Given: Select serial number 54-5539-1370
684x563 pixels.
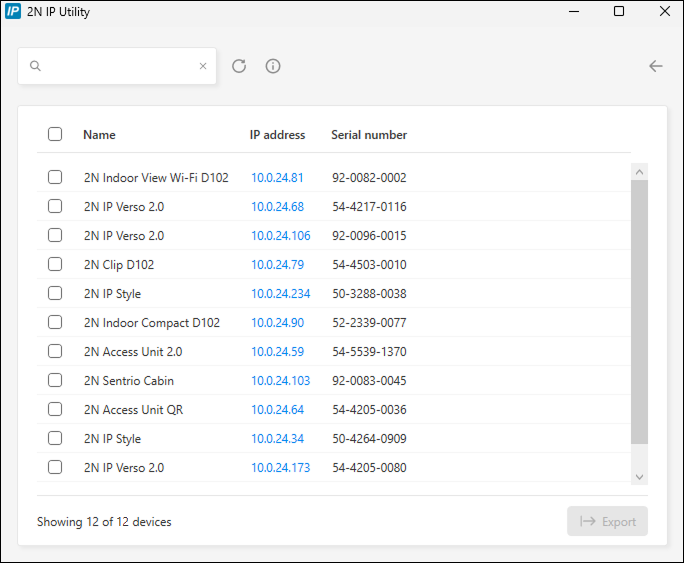Looking at the screenshot, I should tap(369, 351).
